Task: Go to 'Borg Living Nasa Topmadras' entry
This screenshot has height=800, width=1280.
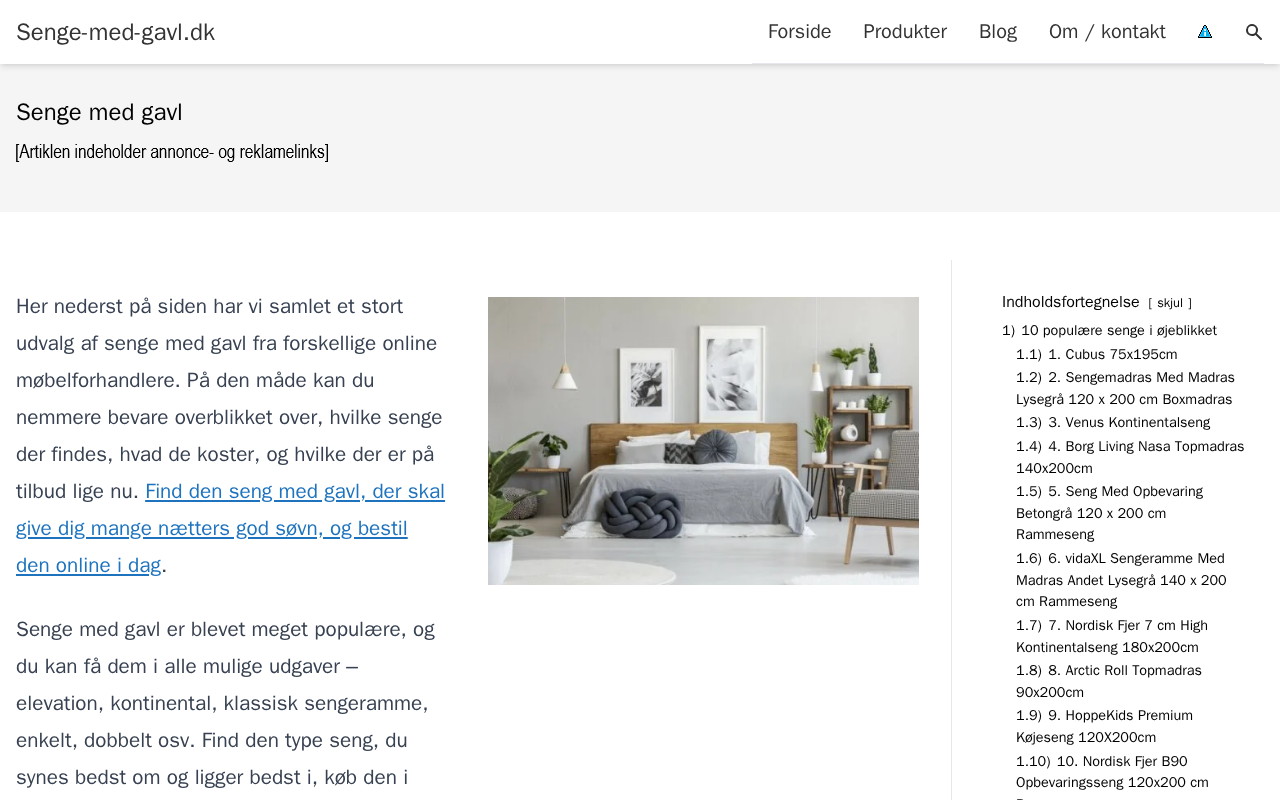Action: tap(1130, 457)
